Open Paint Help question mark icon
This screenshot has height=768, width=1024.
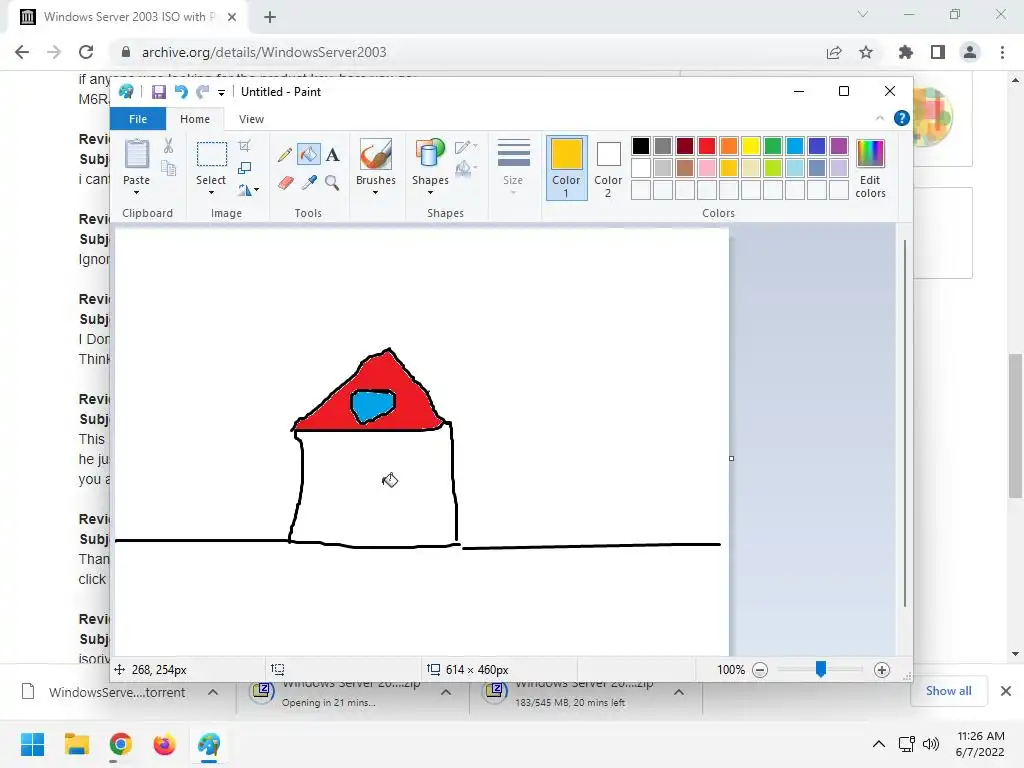[x=902, y=118]
